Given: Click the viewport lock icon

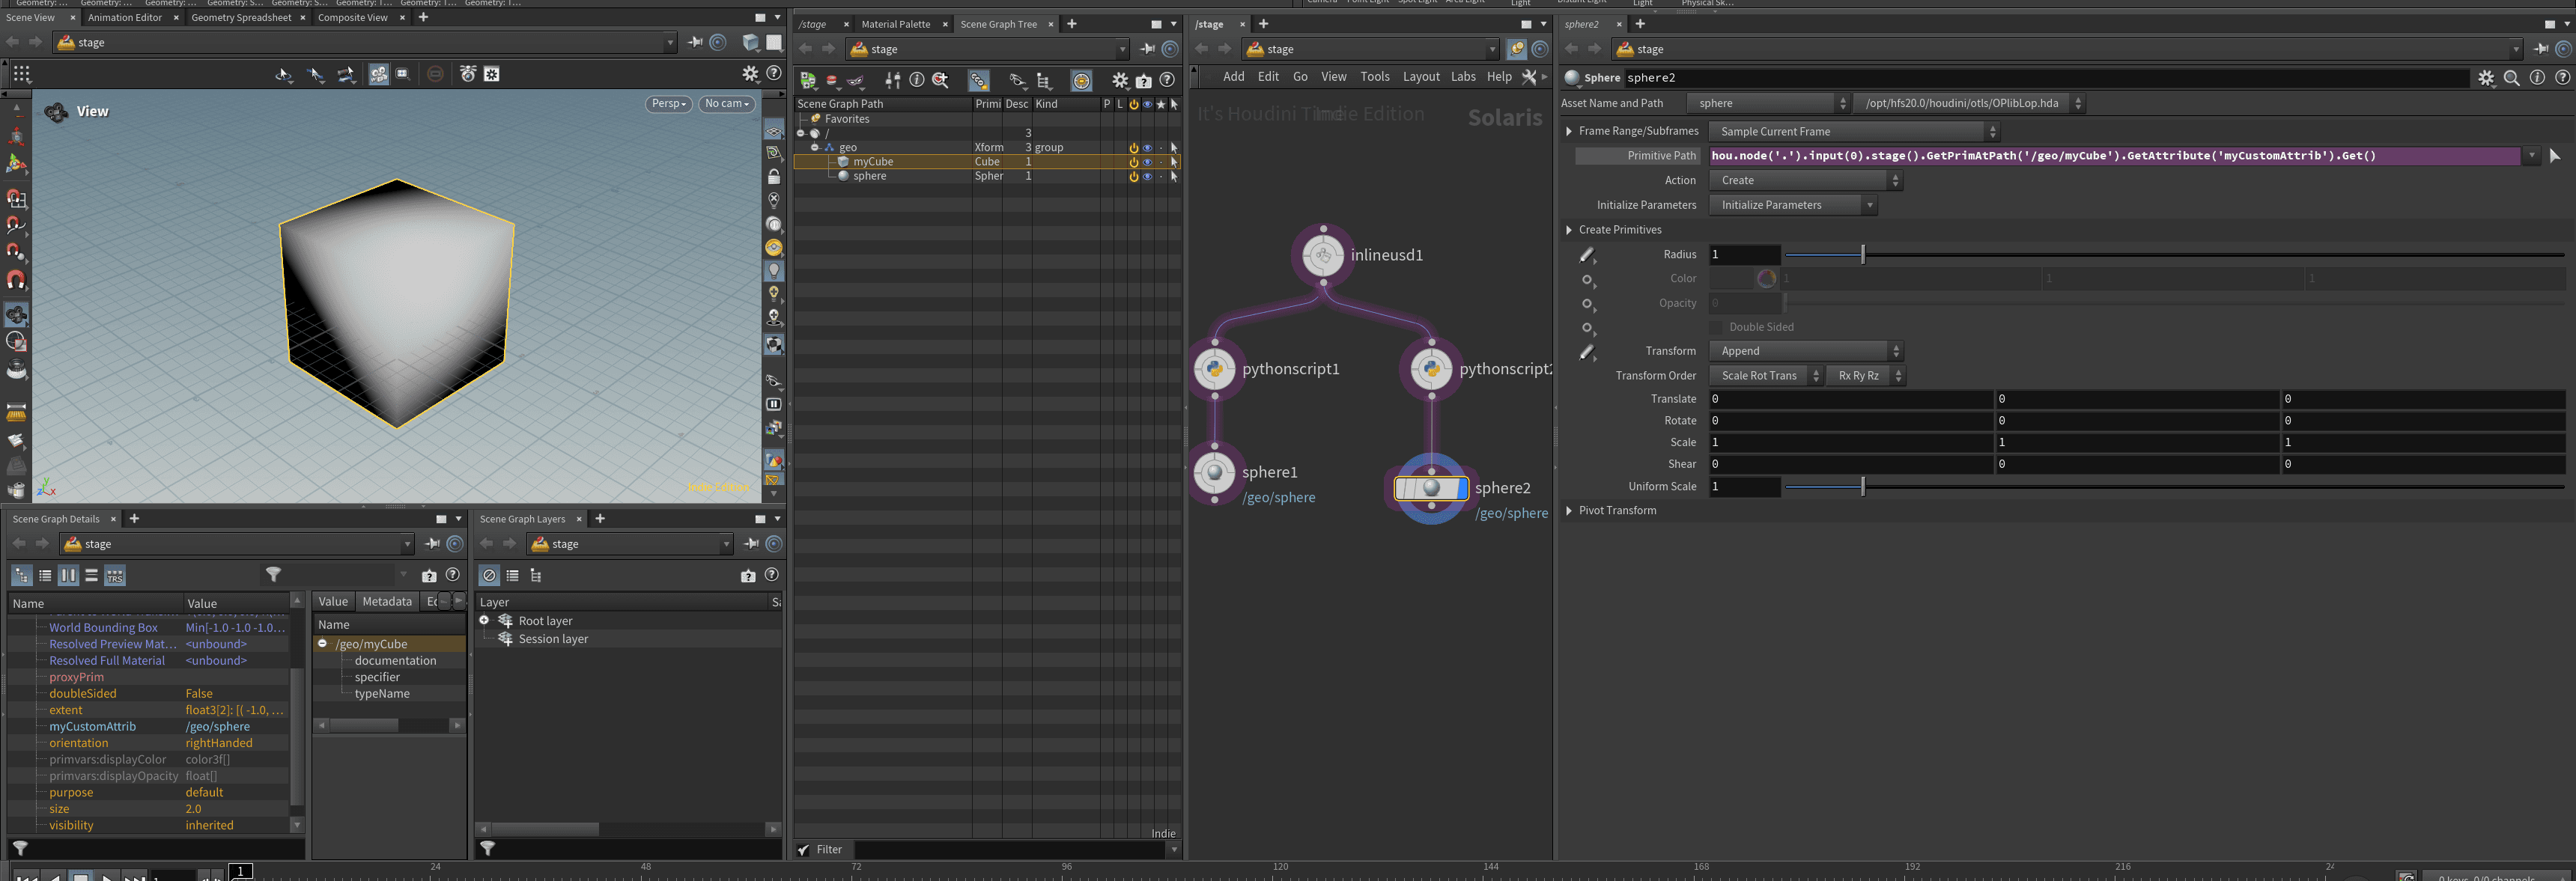Looking at the screenshot, I should (773, 177).
